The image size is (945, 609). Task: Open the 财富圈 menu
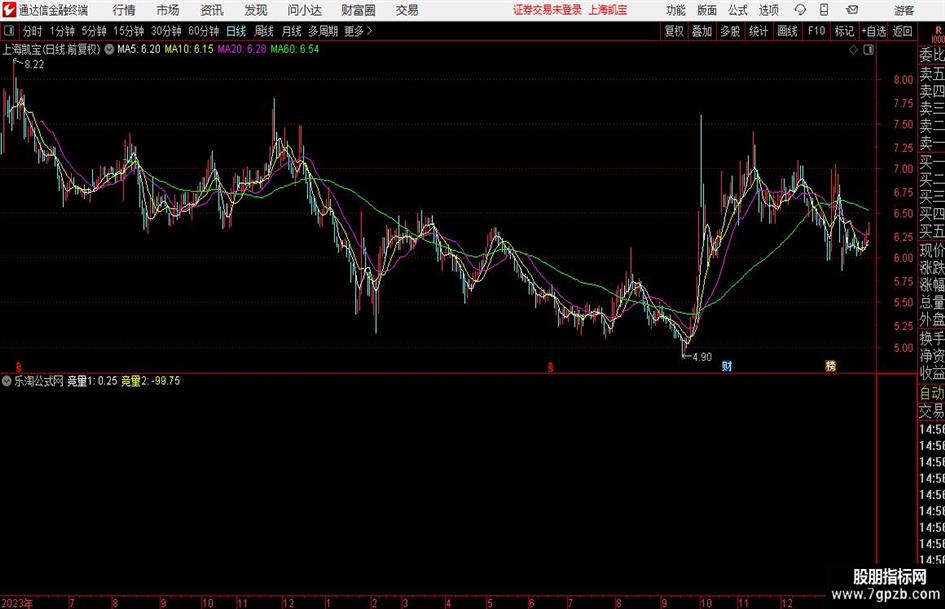point(358,10)
